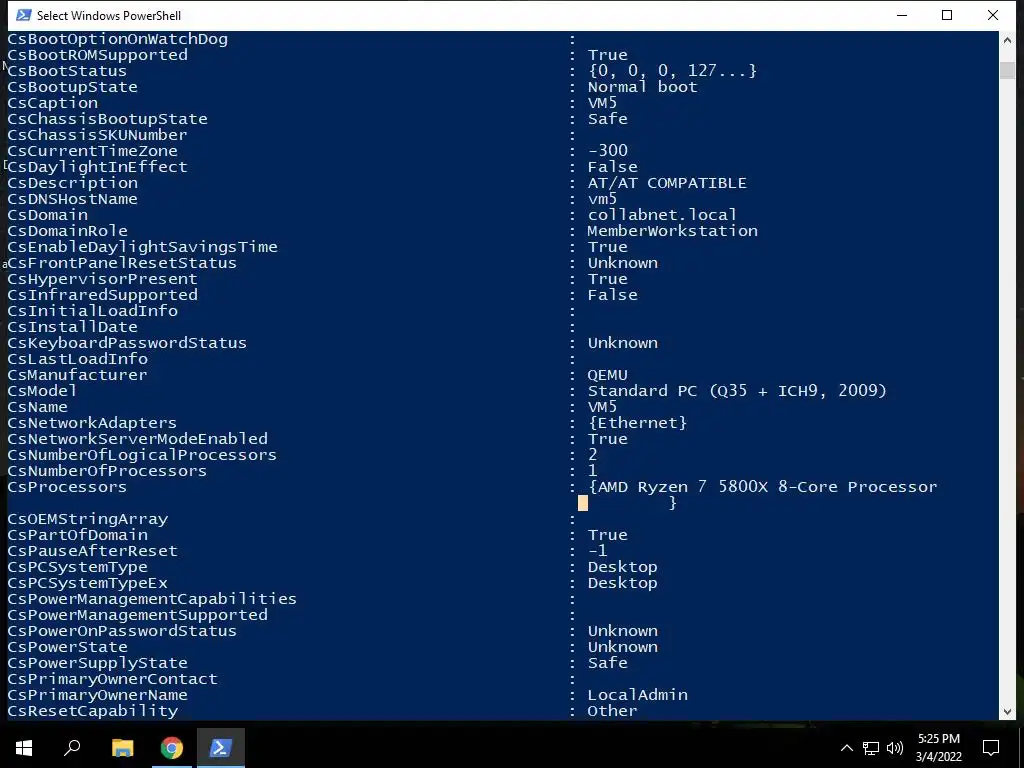This screenshot has height=768, width=1024.
Task: Click the CsPowerSupplyState property name
Action: point(97,663)
